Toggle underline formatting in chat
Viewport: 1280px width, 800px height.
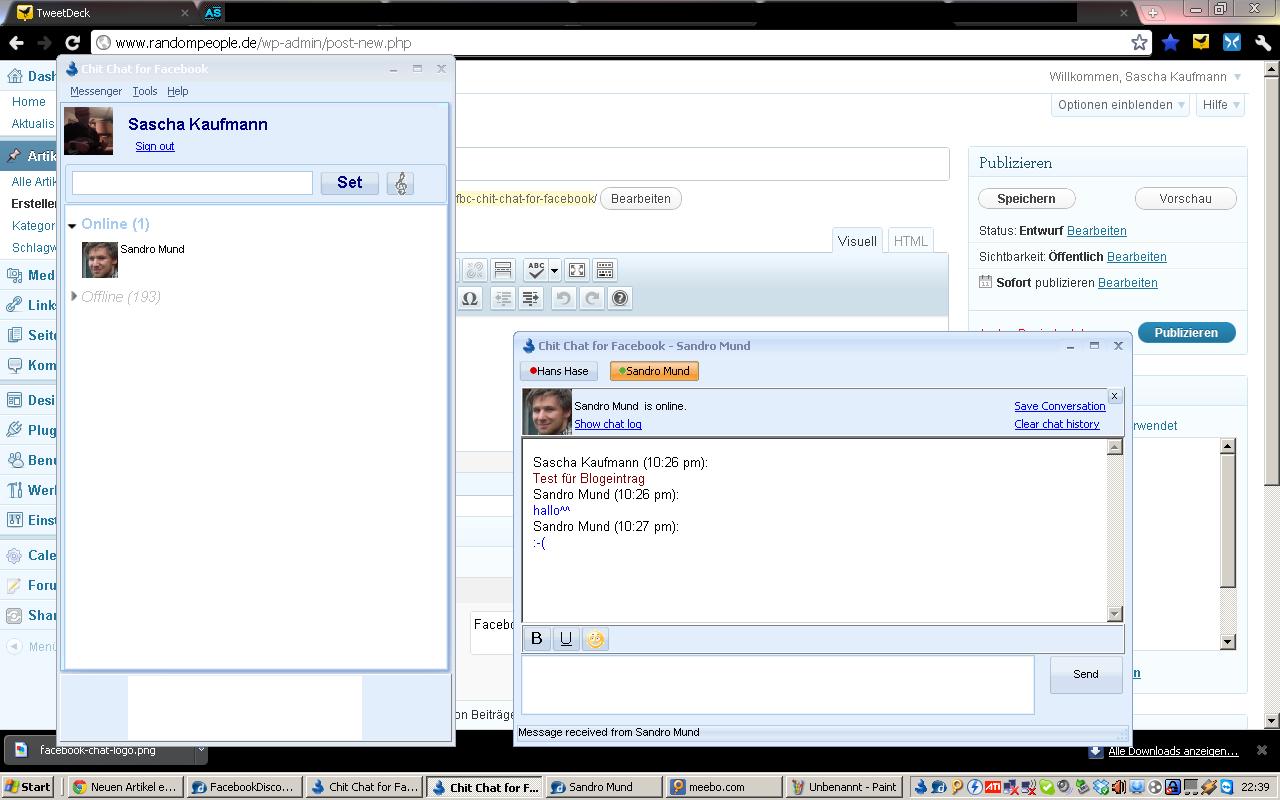[x=566, y=639]
